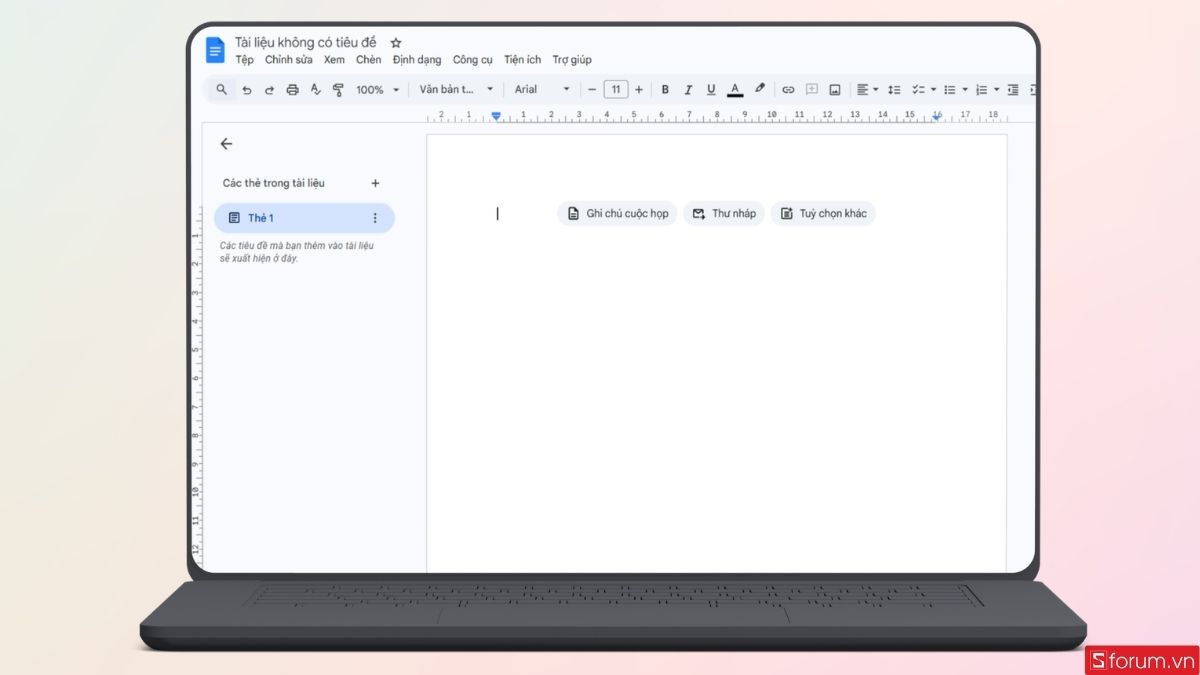Screen dimensions: 1200x675
Task: Click the font size field showing 11
Action: coord(616,90)
